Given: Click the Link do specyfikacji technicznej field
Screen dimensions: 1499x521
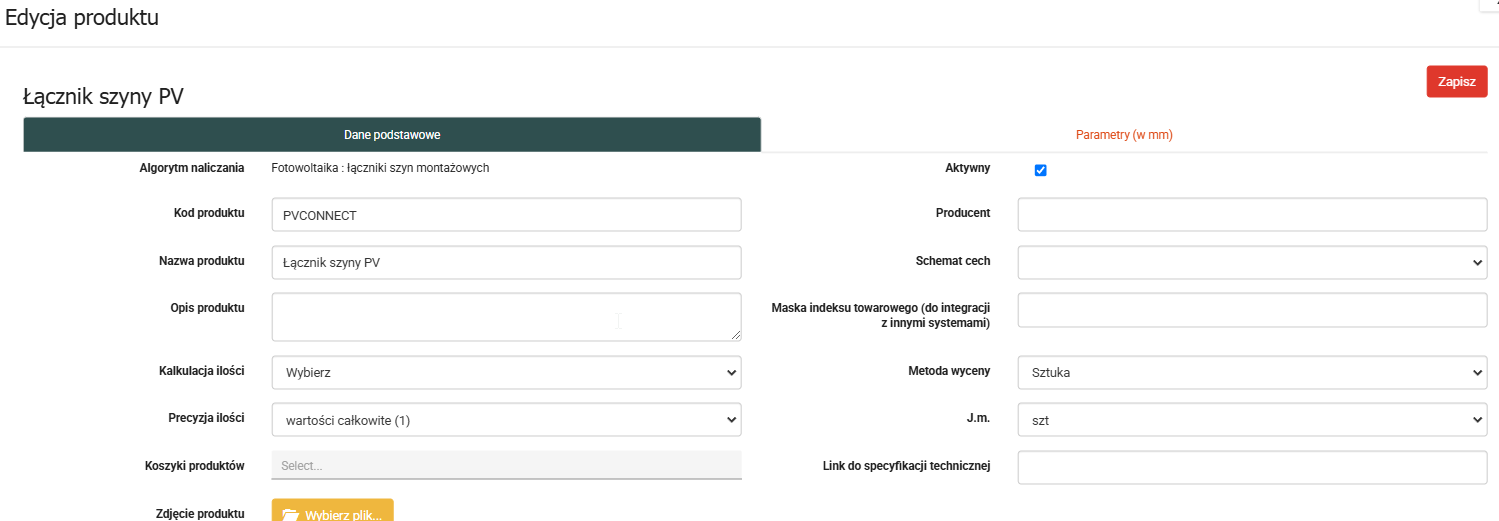Looking at the screenshot, I should tap(1252, 467).
